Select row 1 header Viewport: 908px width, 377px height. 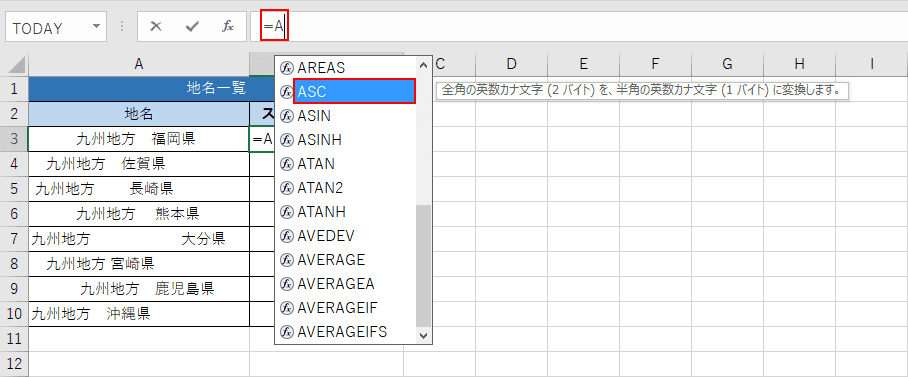pos(14,89)
